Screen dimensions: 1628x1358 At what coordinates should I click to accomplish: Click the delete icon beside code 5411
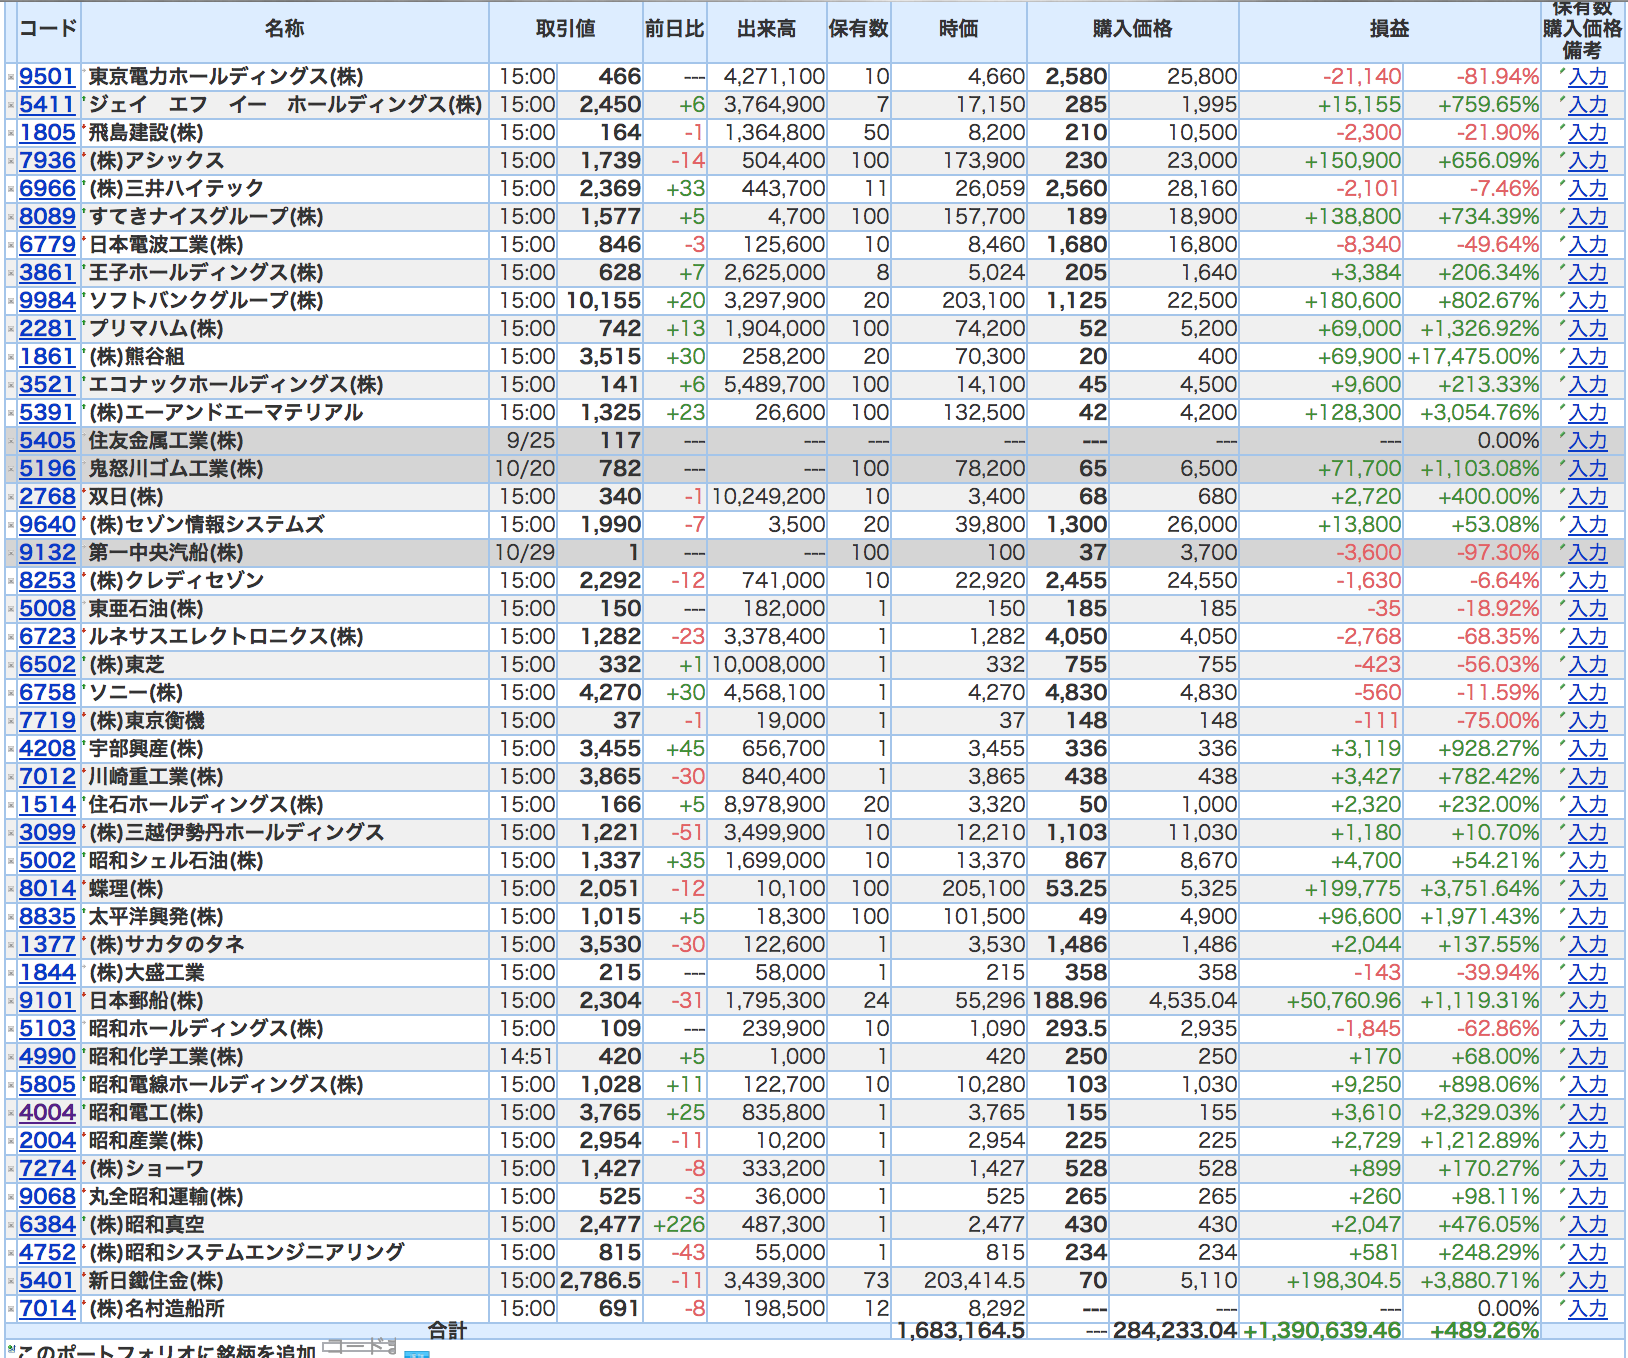tap(11, 105)
